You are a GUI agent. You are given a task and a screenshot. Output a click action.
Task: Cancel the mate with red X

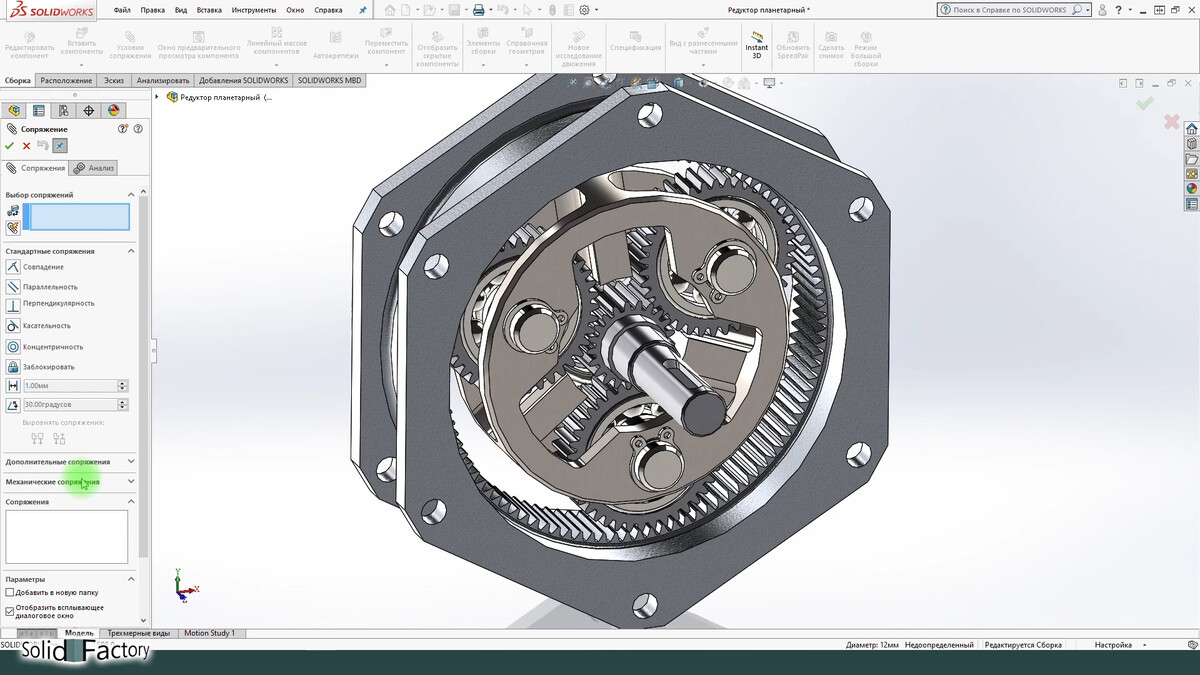(x=27, y=146)
